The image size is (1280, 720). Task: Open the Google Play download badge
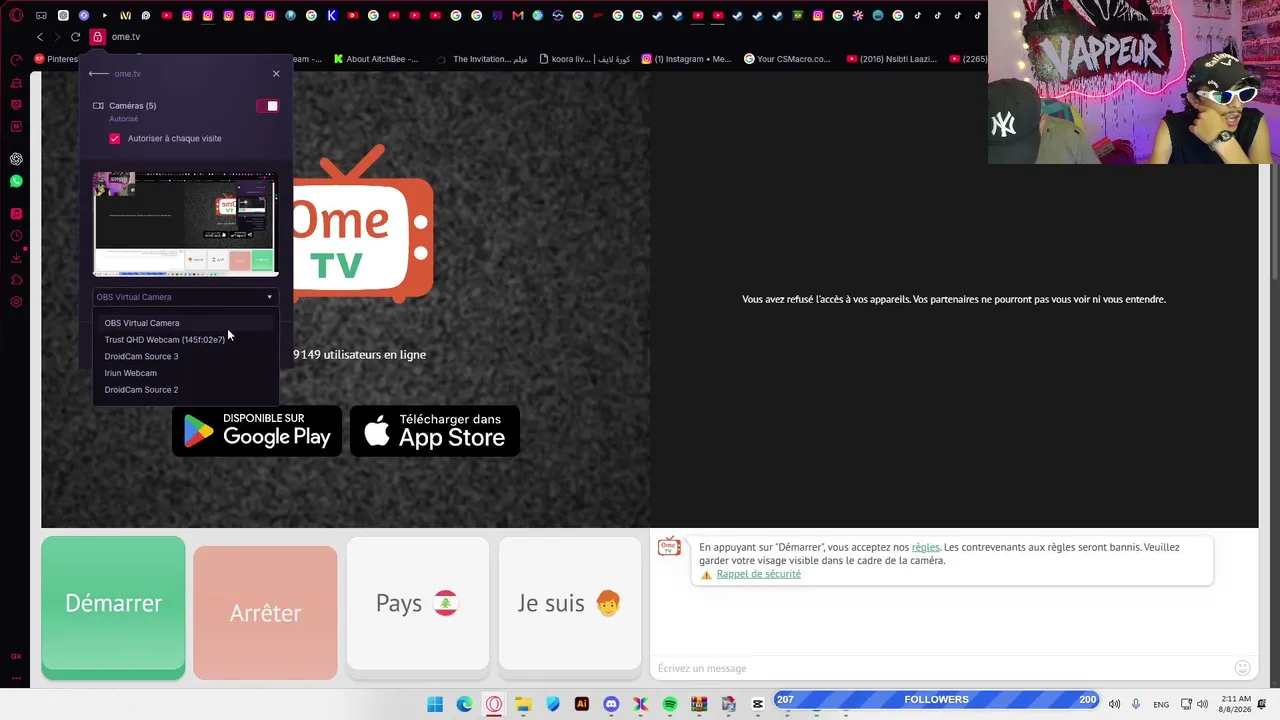[257, 431]
